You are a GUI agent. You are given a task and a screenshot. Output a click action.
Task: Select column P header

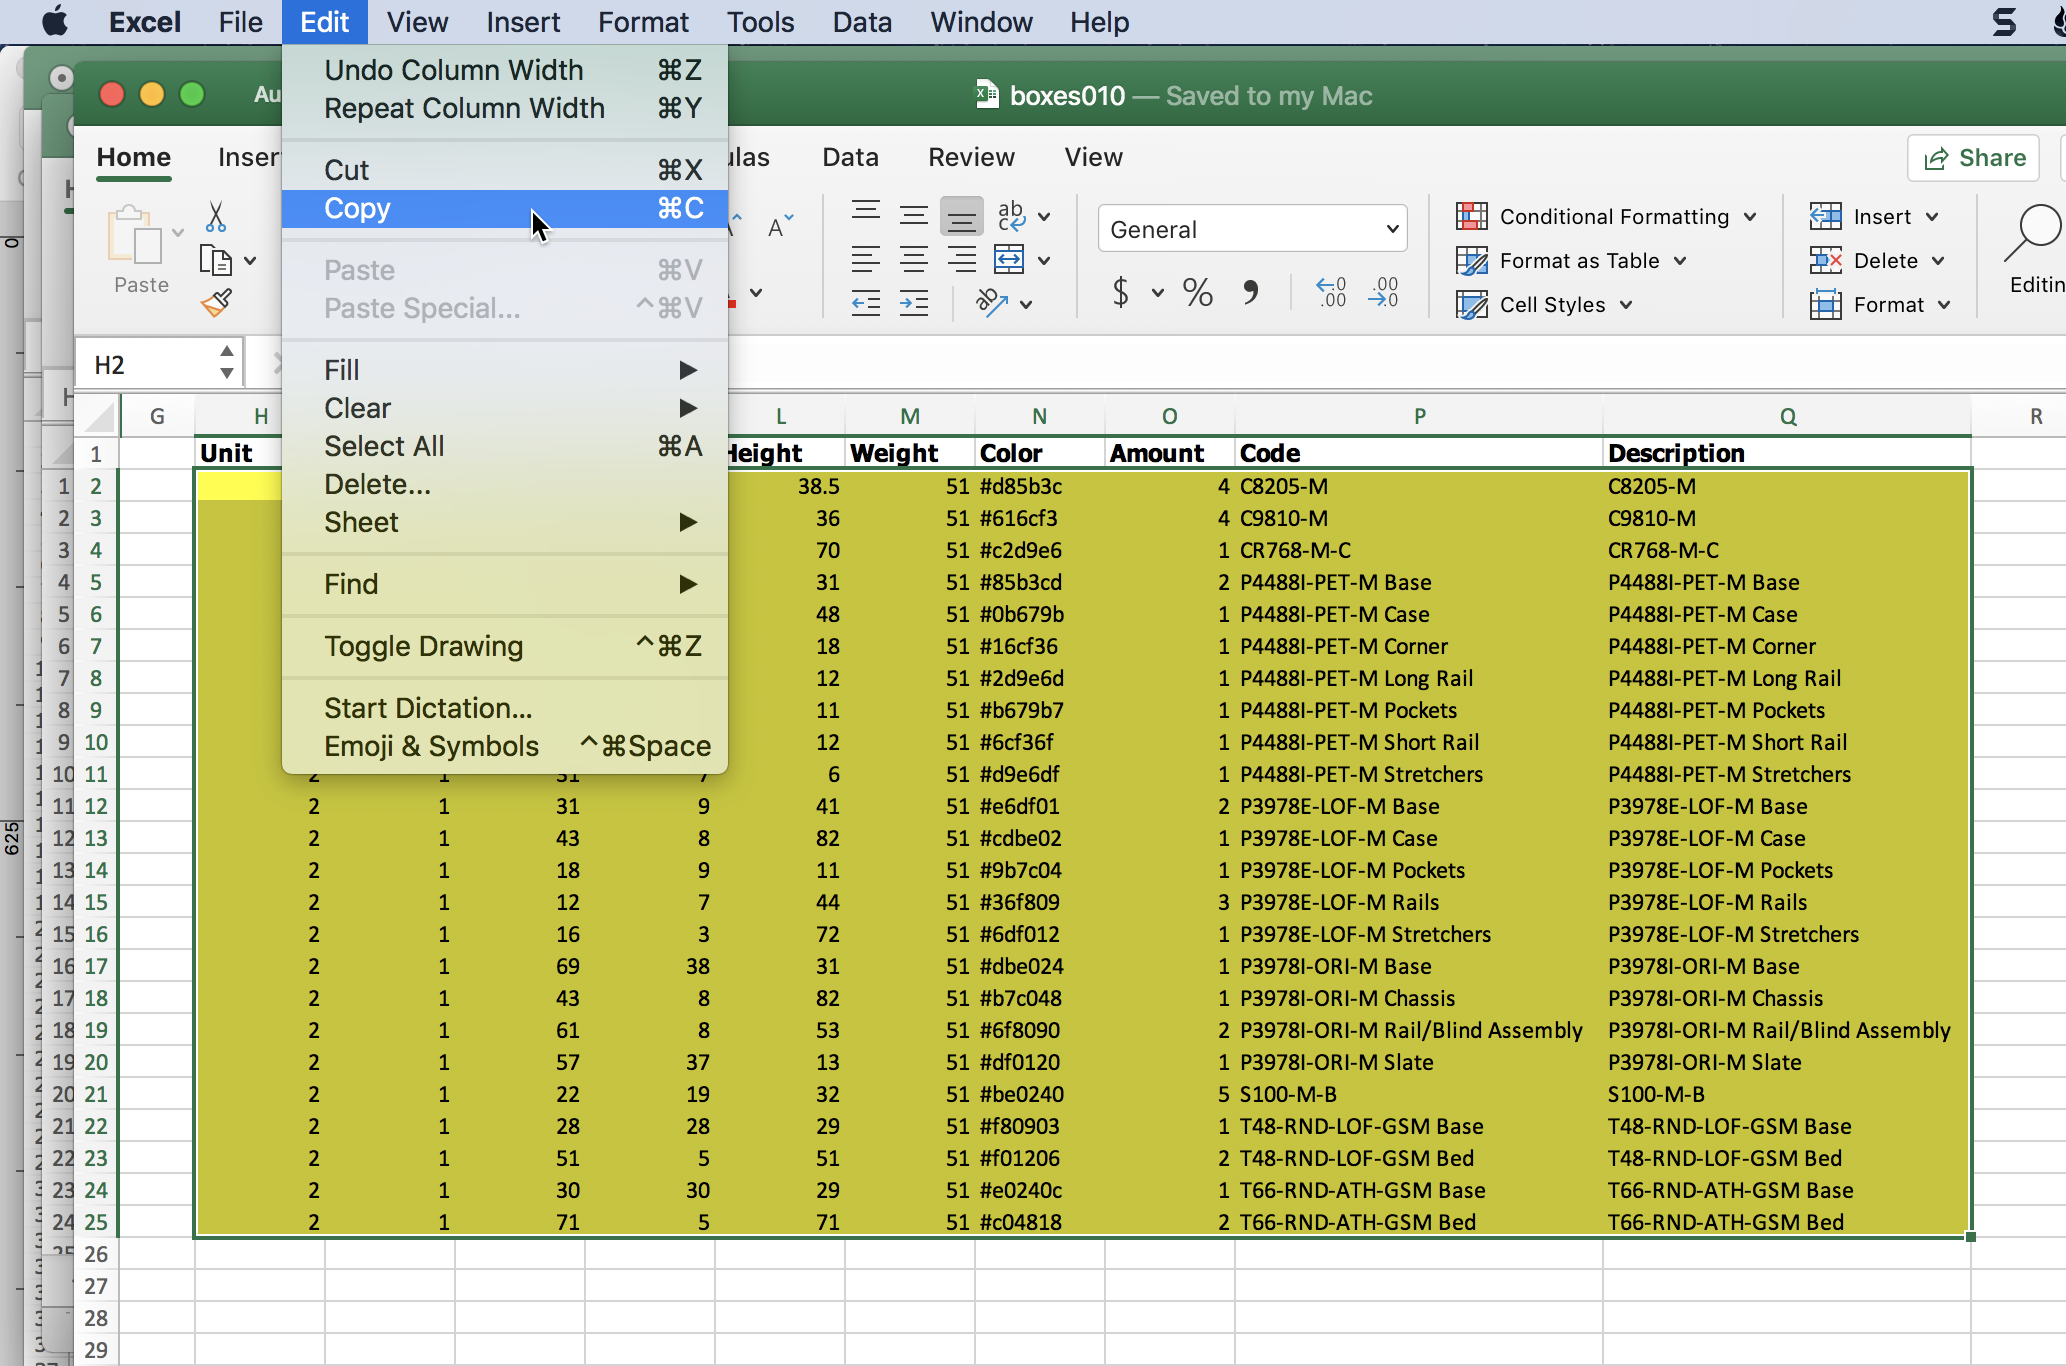[x=1419, y=416]
